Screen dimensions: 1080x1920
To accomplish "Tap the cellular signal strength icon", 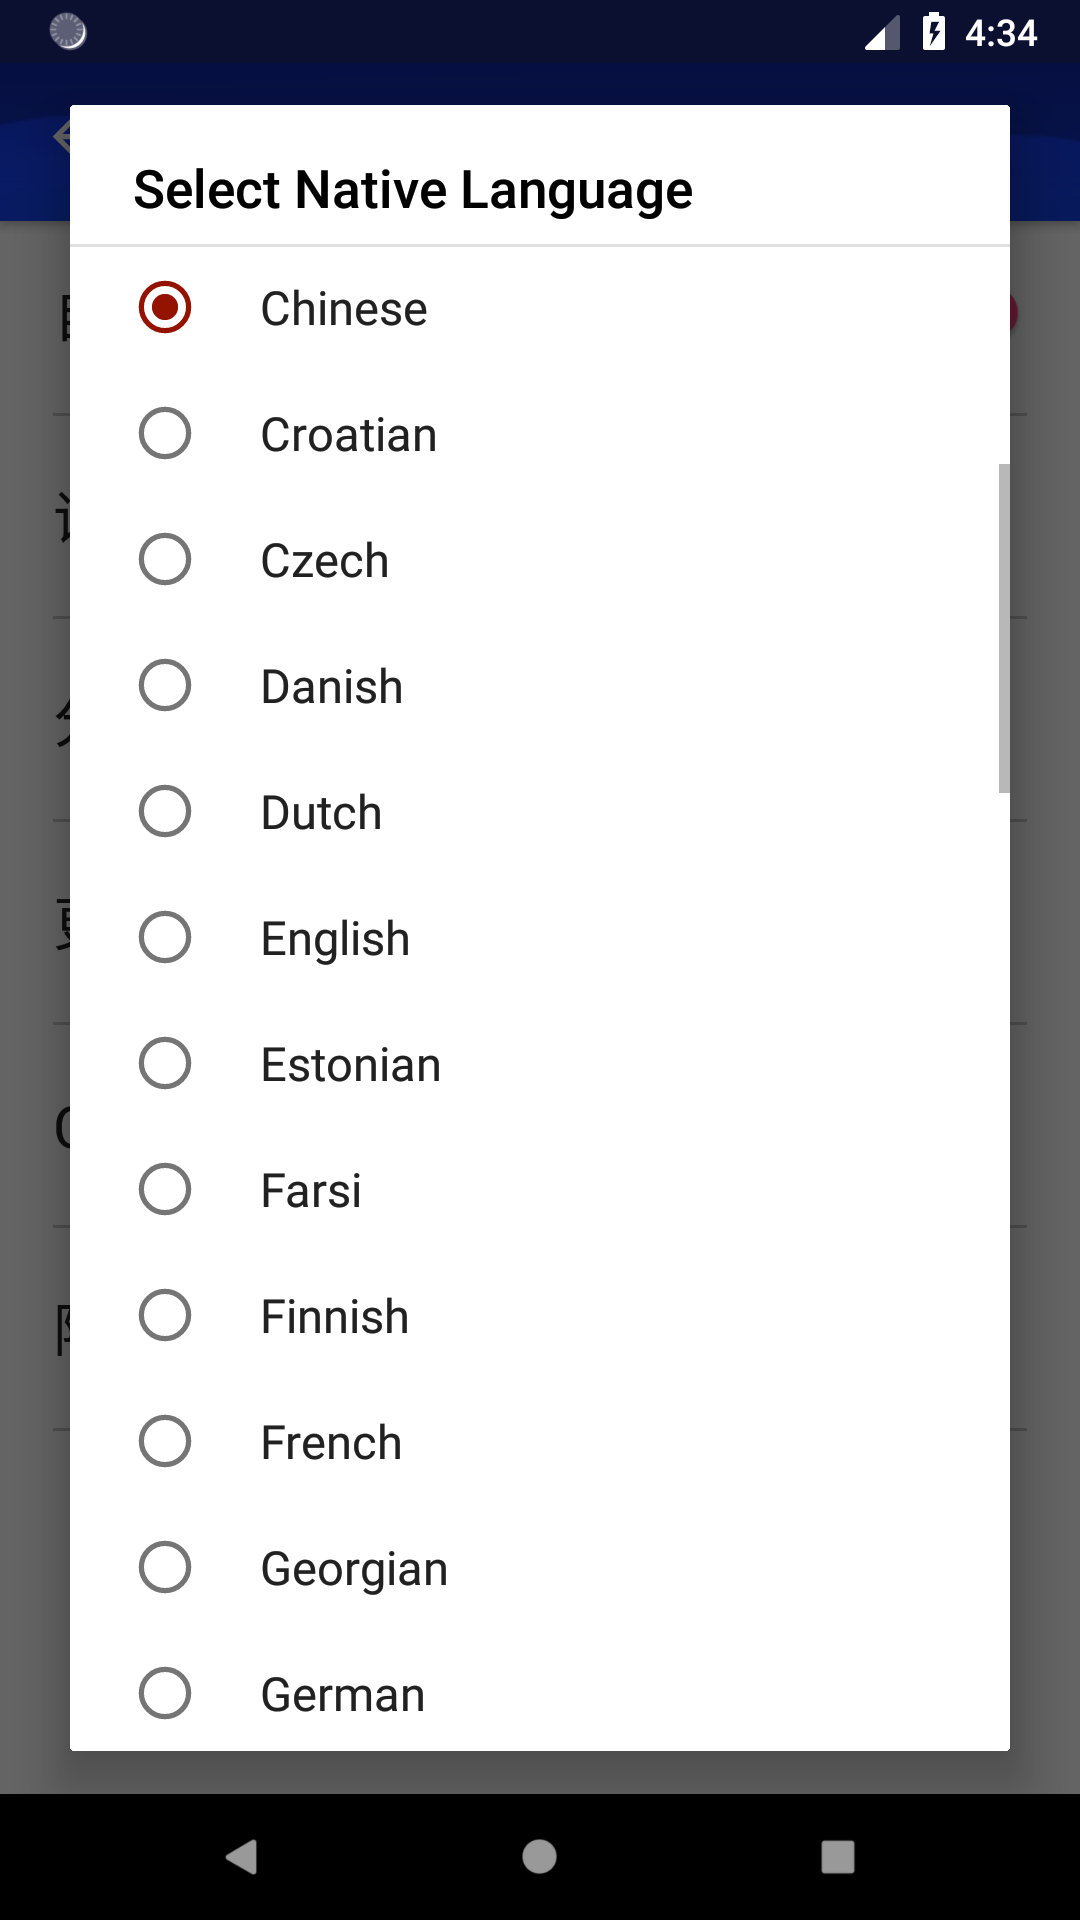I will [x=882, y=33].
